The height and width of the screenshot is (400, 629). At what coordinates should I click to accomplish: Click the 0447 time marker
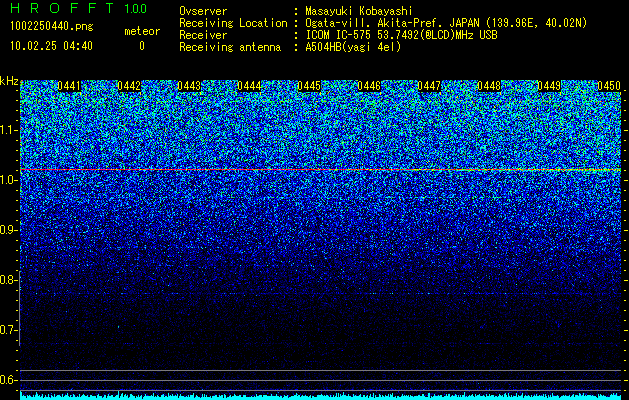(x=429, y=86)
